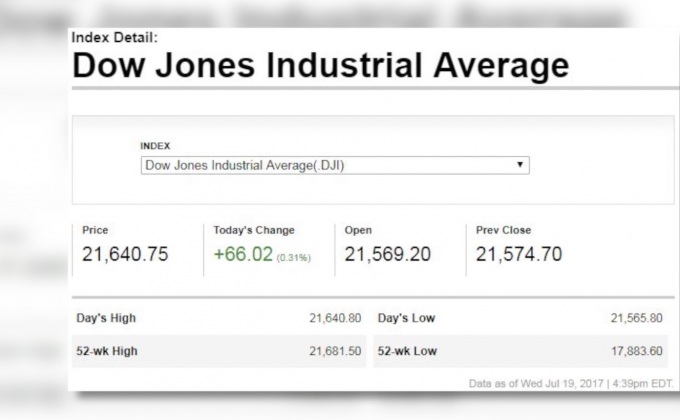The width and height of the screenshot is (680, 420).
Task: Select the Price value 21,640.75
Action: tap(125, 254)
